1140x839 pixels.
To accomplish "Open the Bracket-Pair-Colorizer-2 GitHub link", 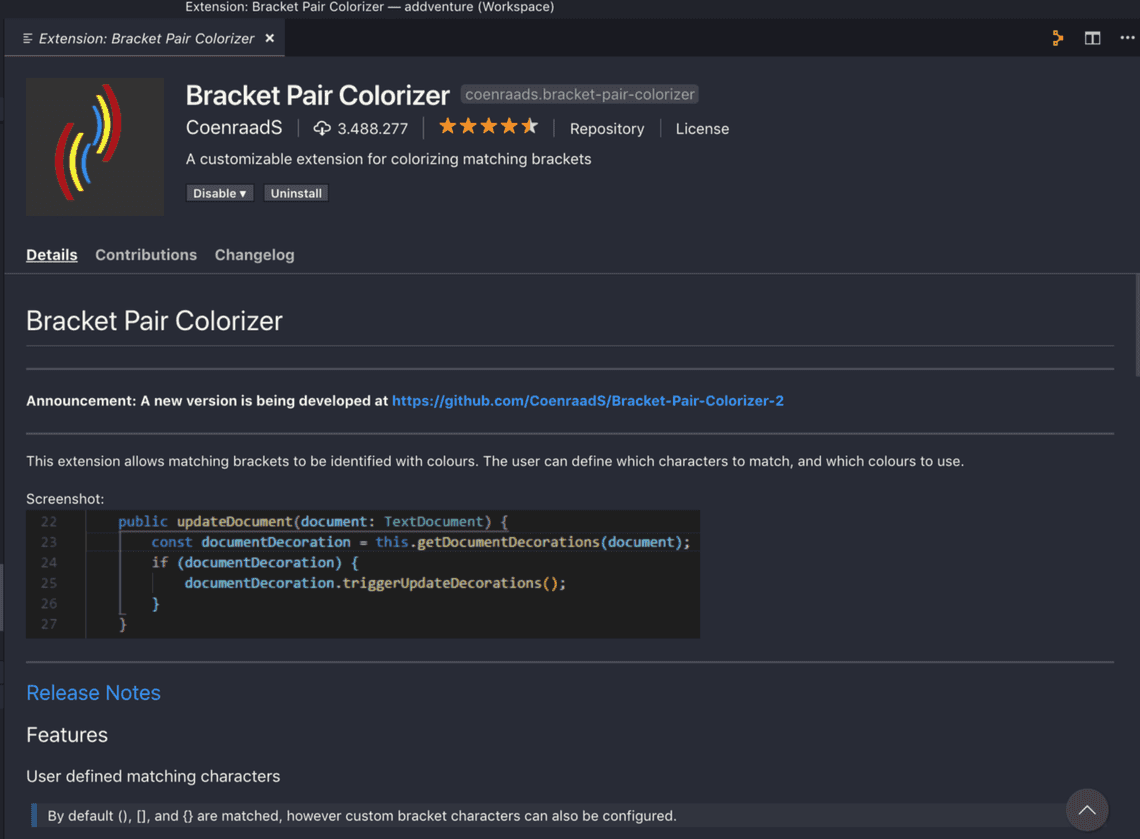I will tap(587, 401).
